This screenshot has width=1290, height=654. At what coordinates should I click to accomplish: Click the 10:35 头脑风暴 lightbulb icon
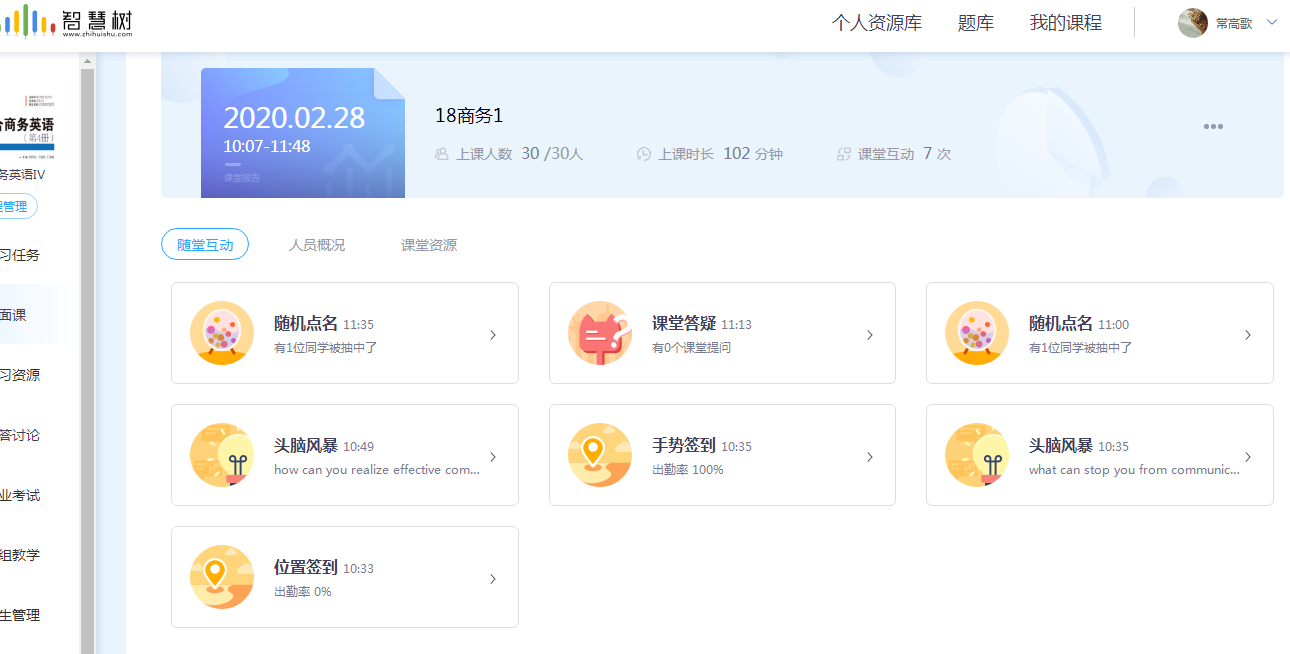pyautogui.click(x=977, y=455)
